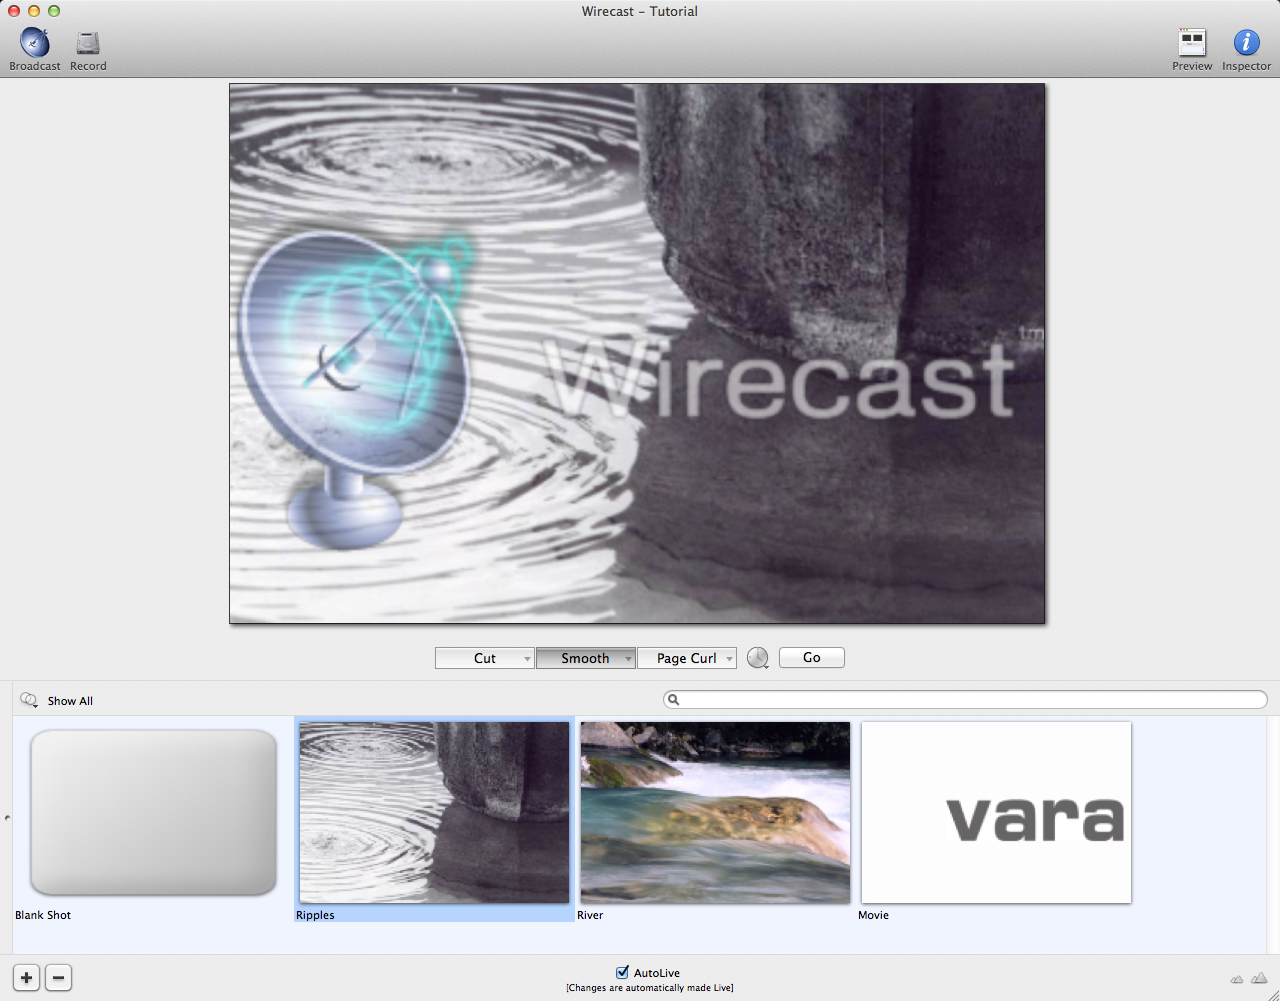Open the Smooth transition dropdown arrow
Screen dimensions: 1280x1001
[x=630, y=657]
